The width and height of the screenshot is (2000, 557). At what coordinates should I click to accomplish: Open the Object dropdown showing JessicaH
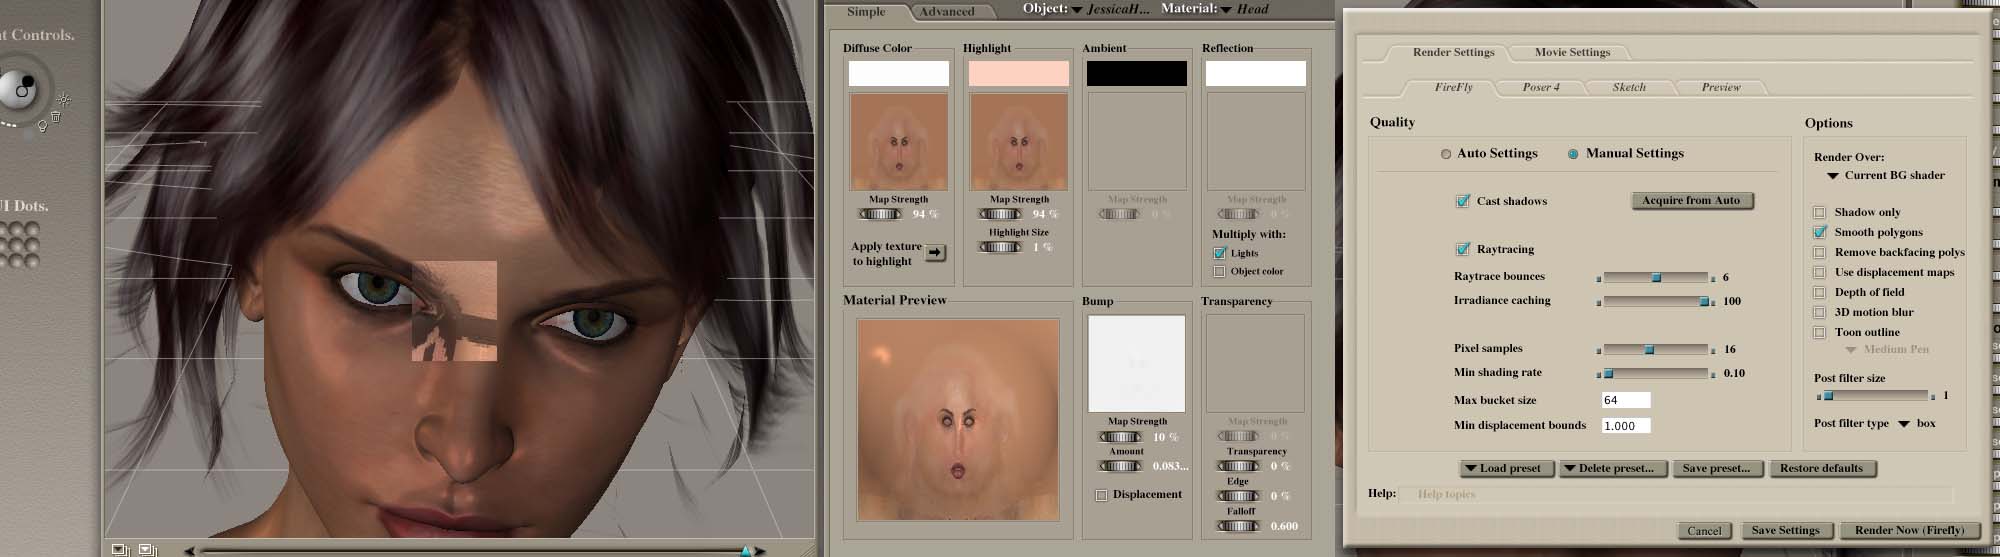[x=1110, y=9]
